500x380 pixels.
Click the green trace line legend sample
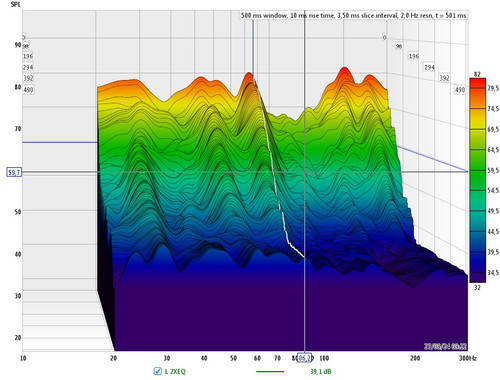point(270,371)
